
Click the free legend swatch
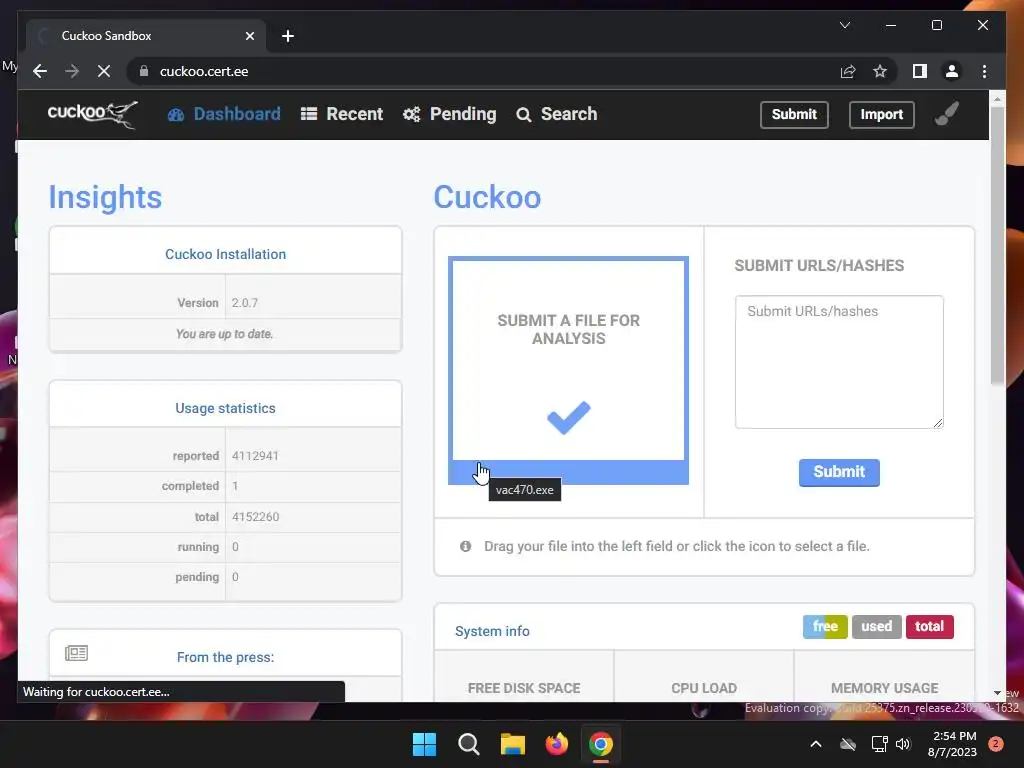coord(825,626)
